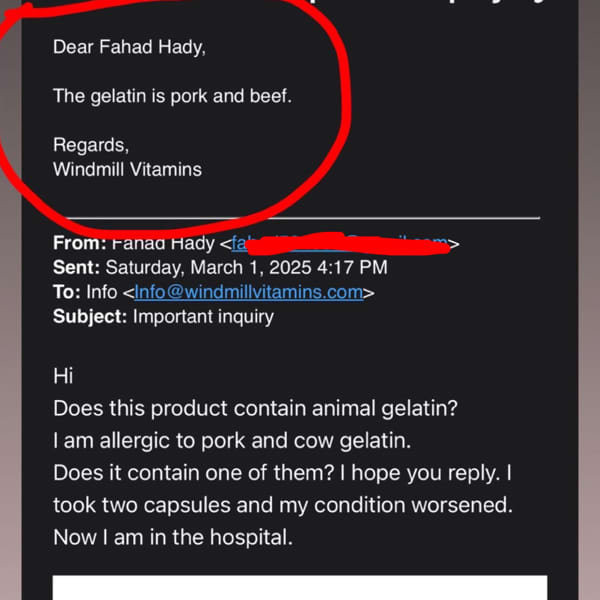Click the redacted sender email address link
Image resolution: width=600 pixels, height=600 pixels.
(340, 243)
